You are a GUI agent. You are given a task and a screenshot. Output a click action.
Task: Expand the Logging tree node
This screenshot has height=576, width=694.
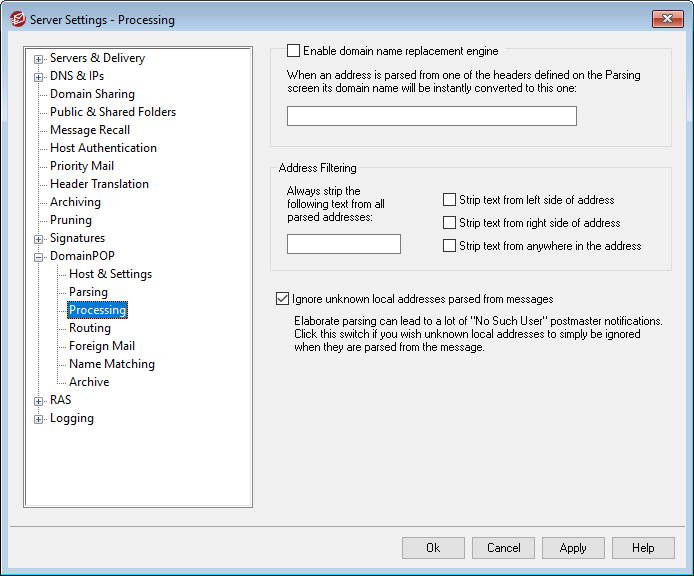click(39, 418)
